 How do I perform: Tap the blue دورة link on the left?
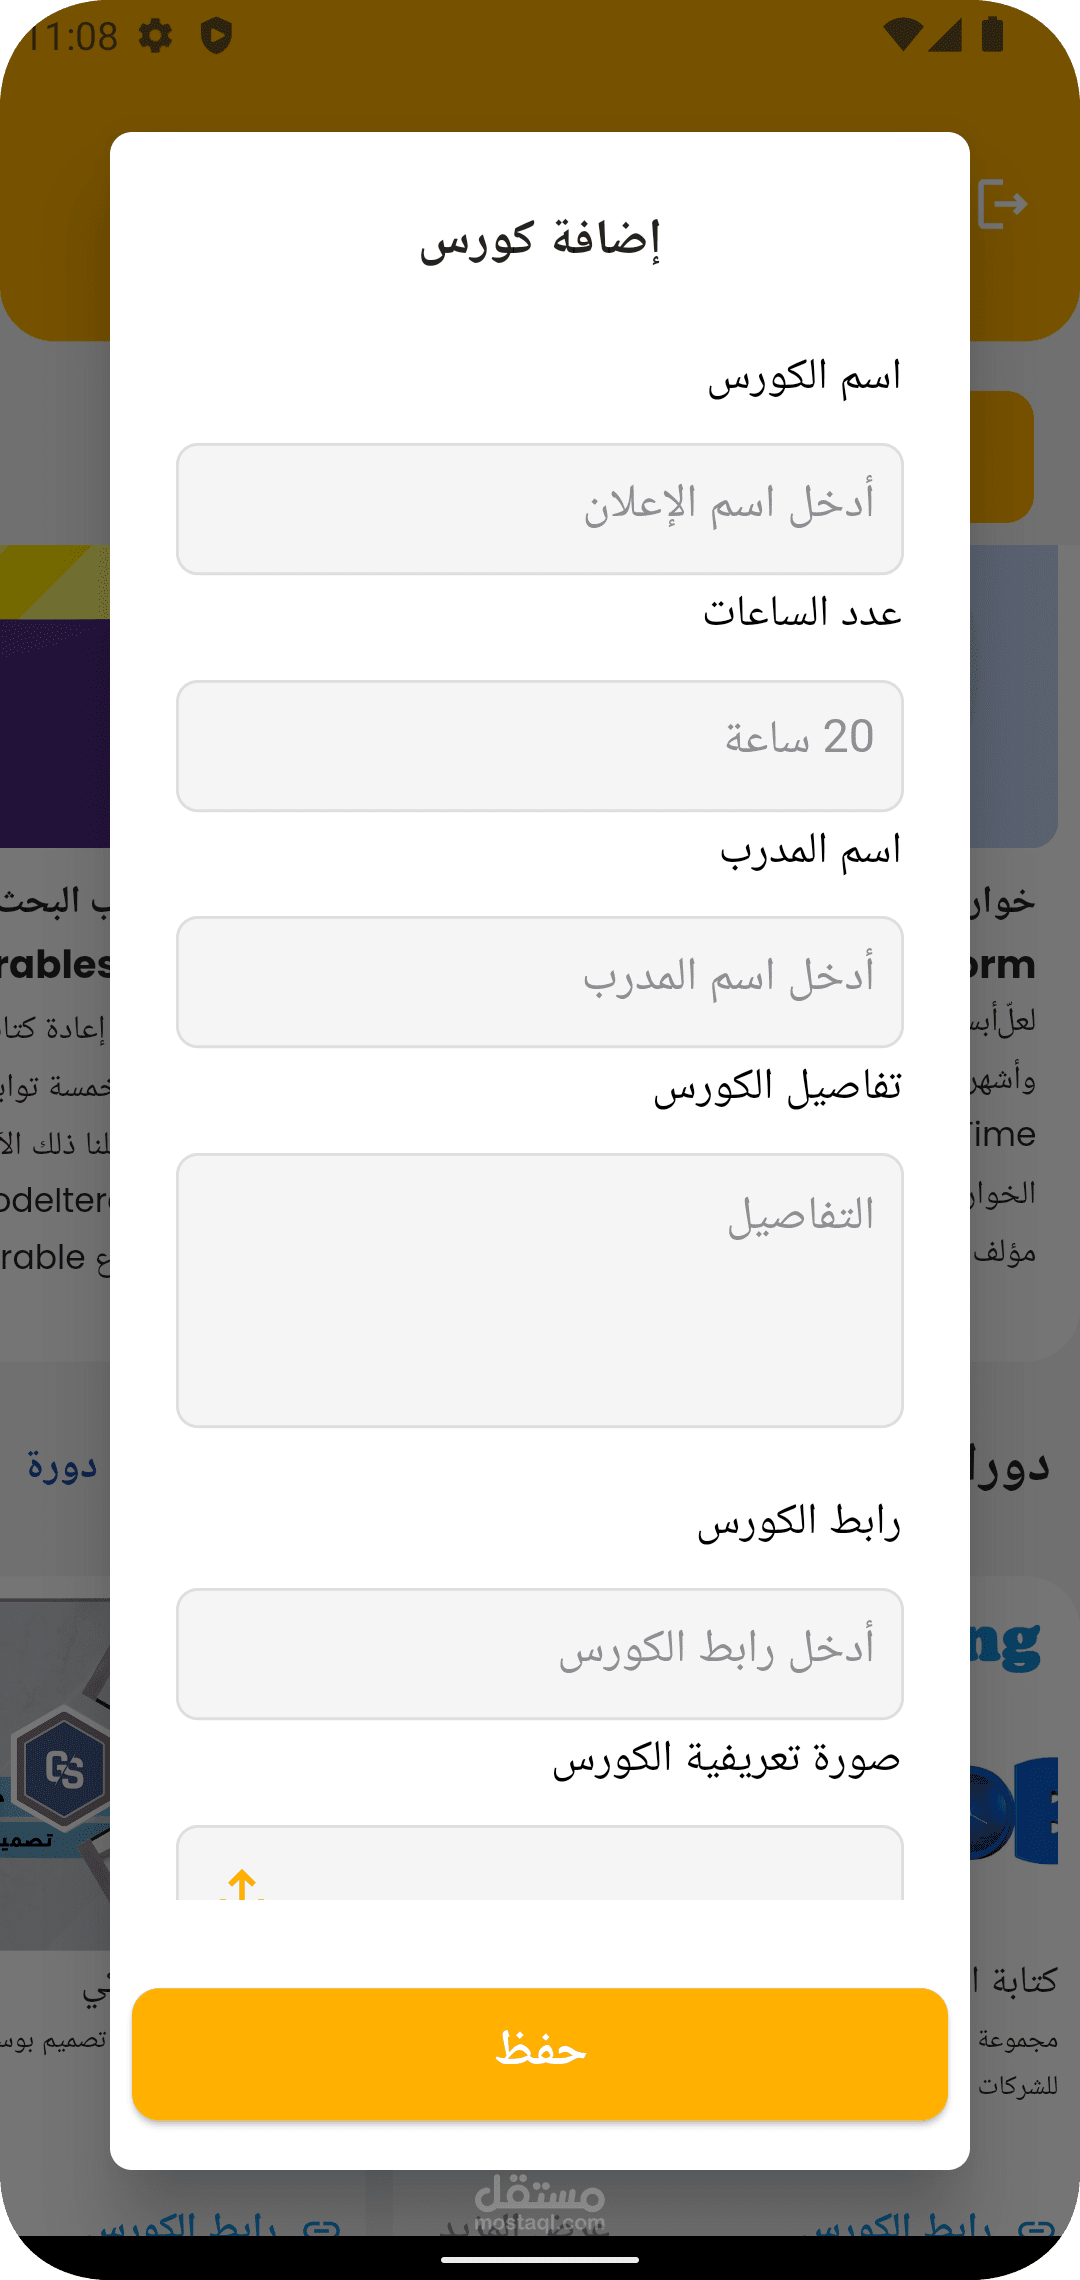pyautogui.click(x=62, y=1466)
